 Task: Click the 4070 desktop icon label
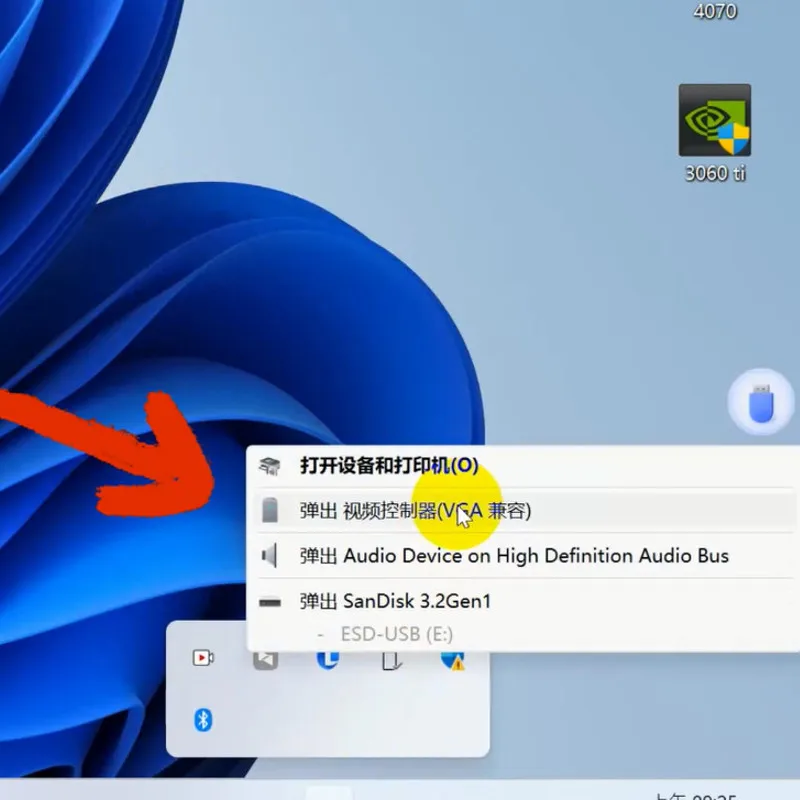click(x=715, y=12)
